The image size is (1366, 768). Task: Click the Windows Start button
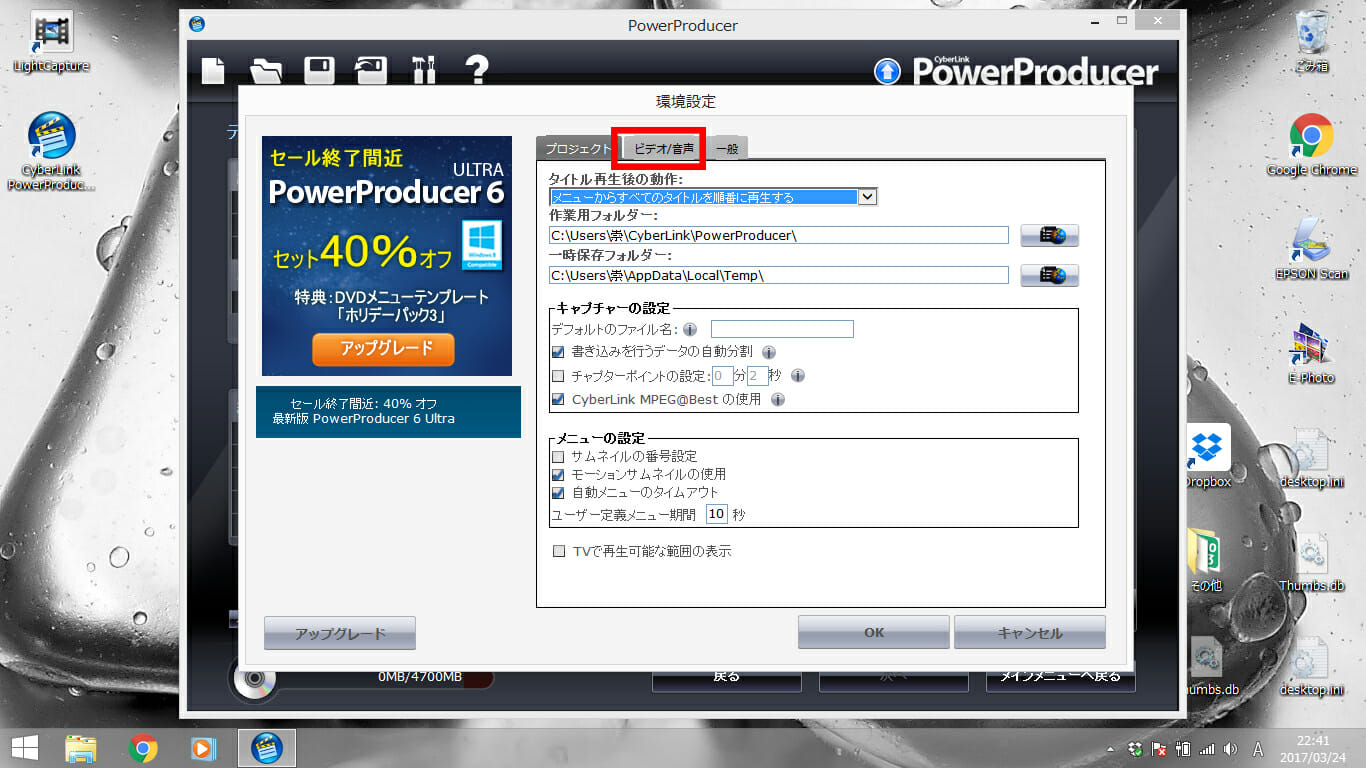tap(24, 748)
